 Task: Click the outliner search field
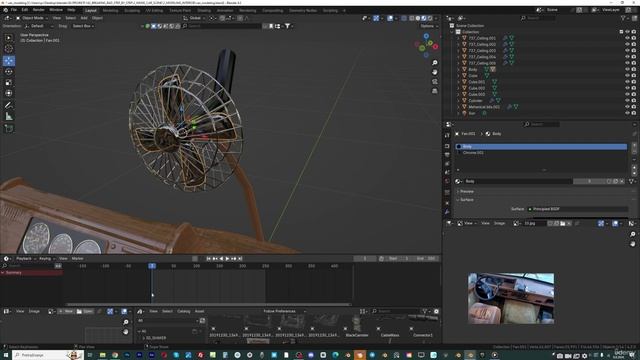pyautogui.click(x=538, y=18)
